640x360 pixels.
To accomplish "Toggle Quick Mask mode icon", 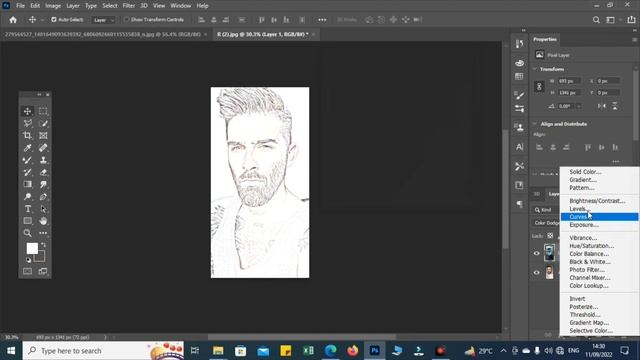I will [27, 271].
